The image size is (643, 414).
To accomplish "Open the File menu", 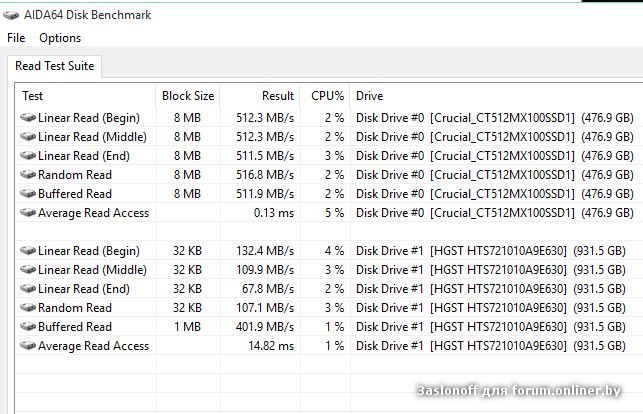I will point(16,38).
